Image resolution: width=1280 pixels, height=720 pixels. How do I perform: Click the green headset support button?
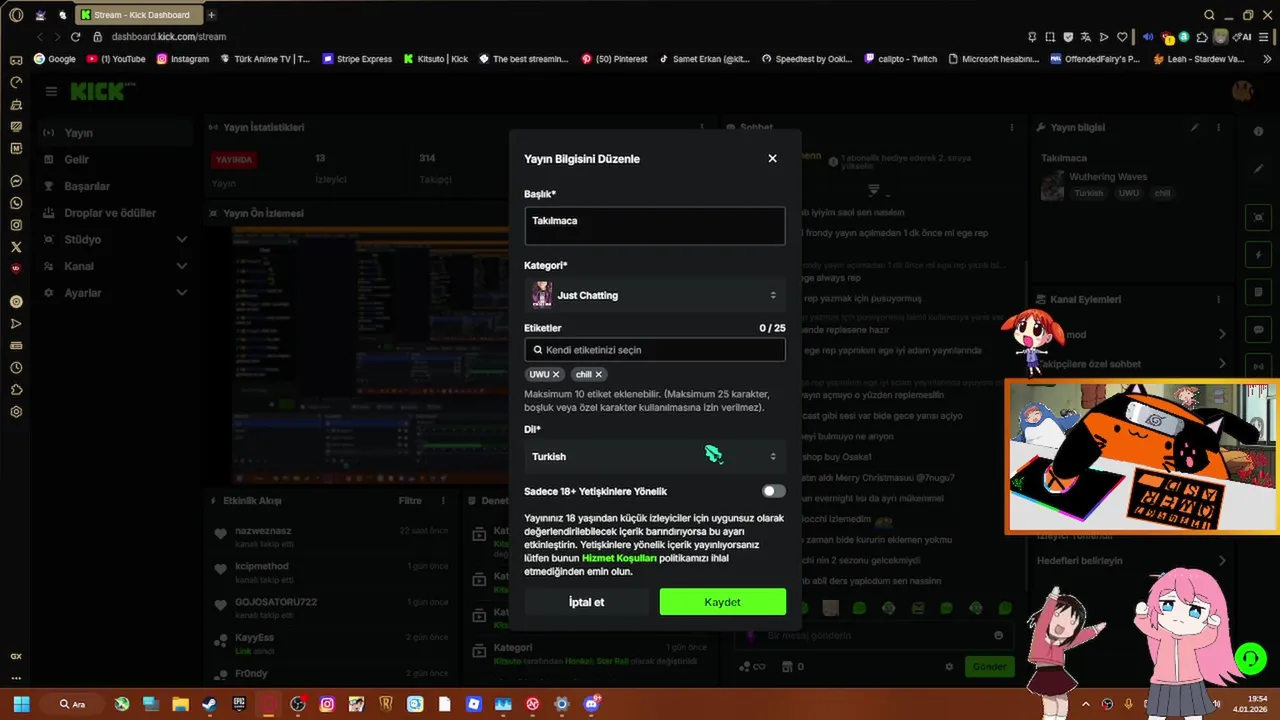tap(1250, 658)
